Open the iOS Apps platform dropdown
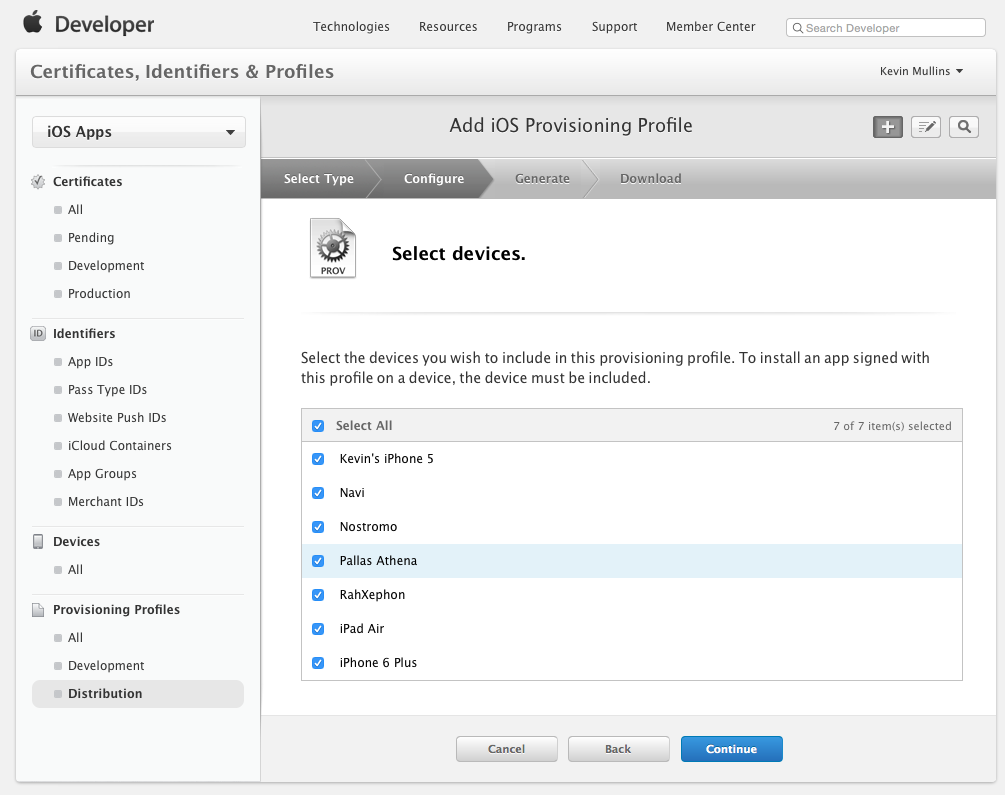The height and width of the screenshot is (795, 1005). (x=139, y=132)
